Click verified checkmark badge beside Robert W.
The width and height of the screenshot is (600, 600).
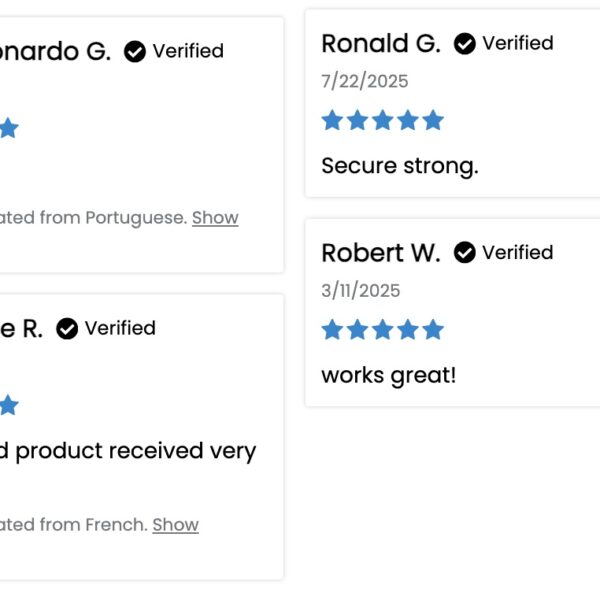point(465,253)
